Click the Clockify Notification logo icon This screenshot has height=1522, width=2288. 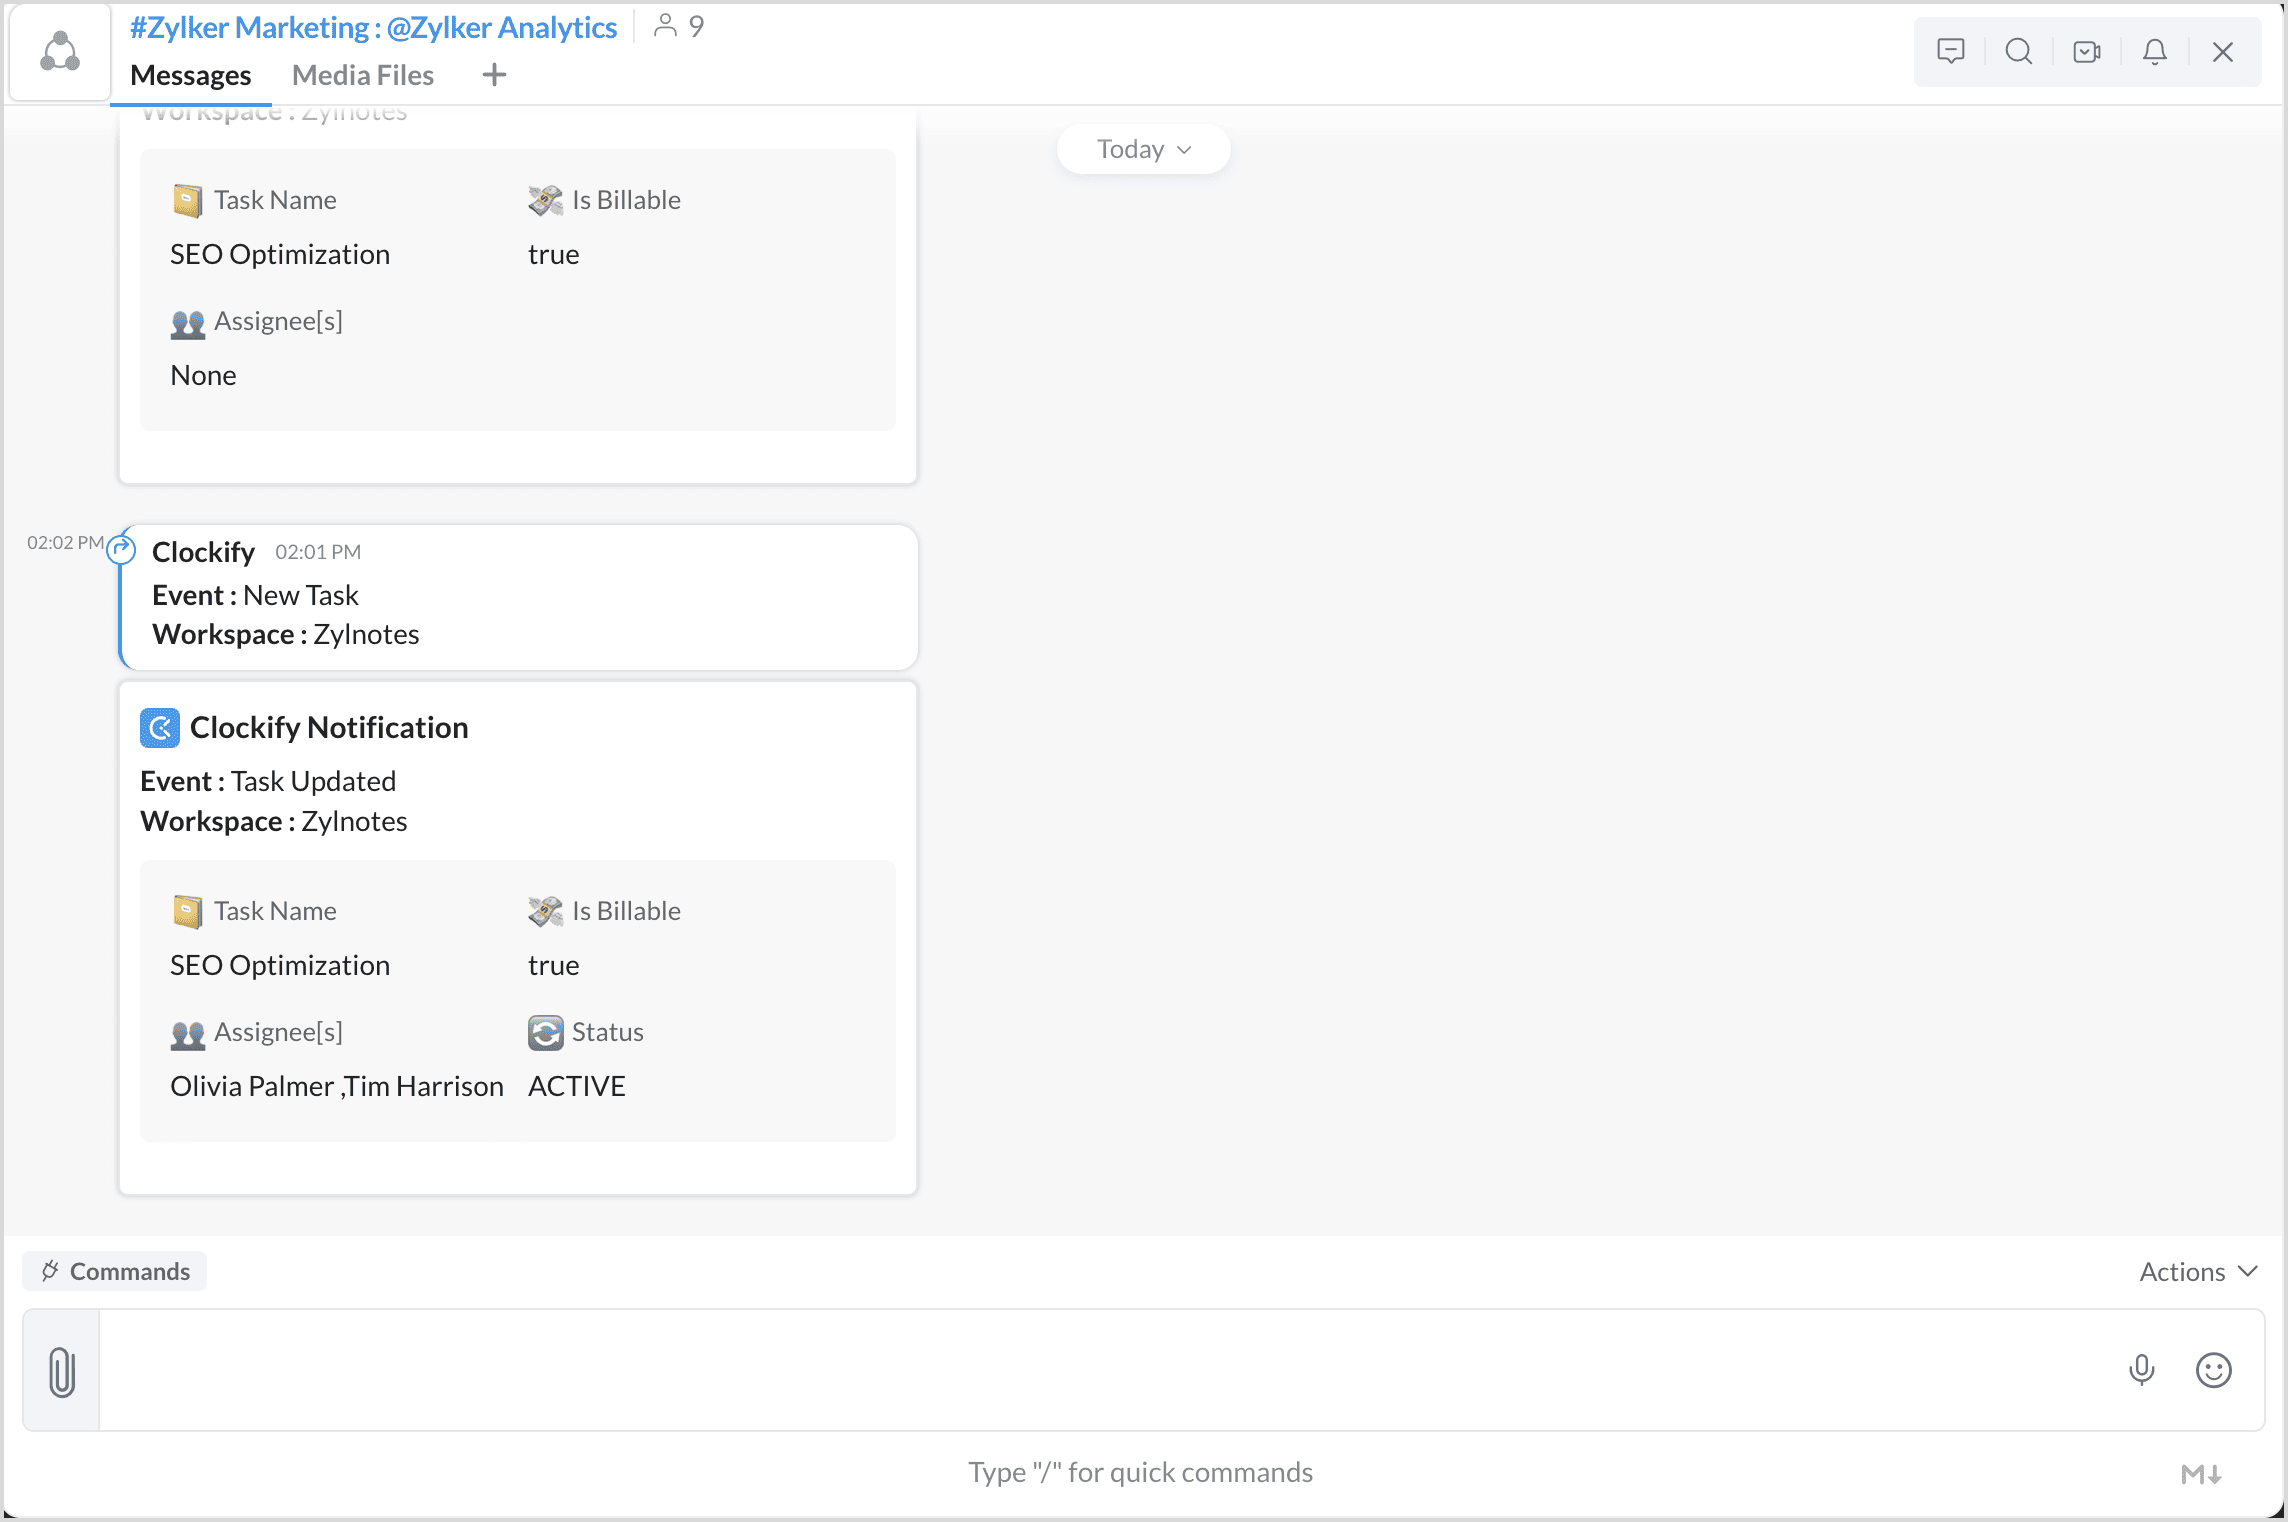[x=159, y=728]
